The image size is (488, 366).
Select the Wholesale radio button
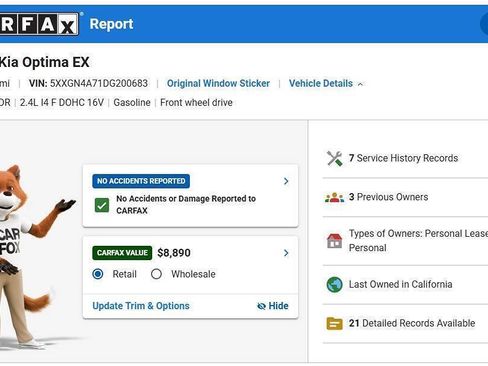click(x=156, y=274)
